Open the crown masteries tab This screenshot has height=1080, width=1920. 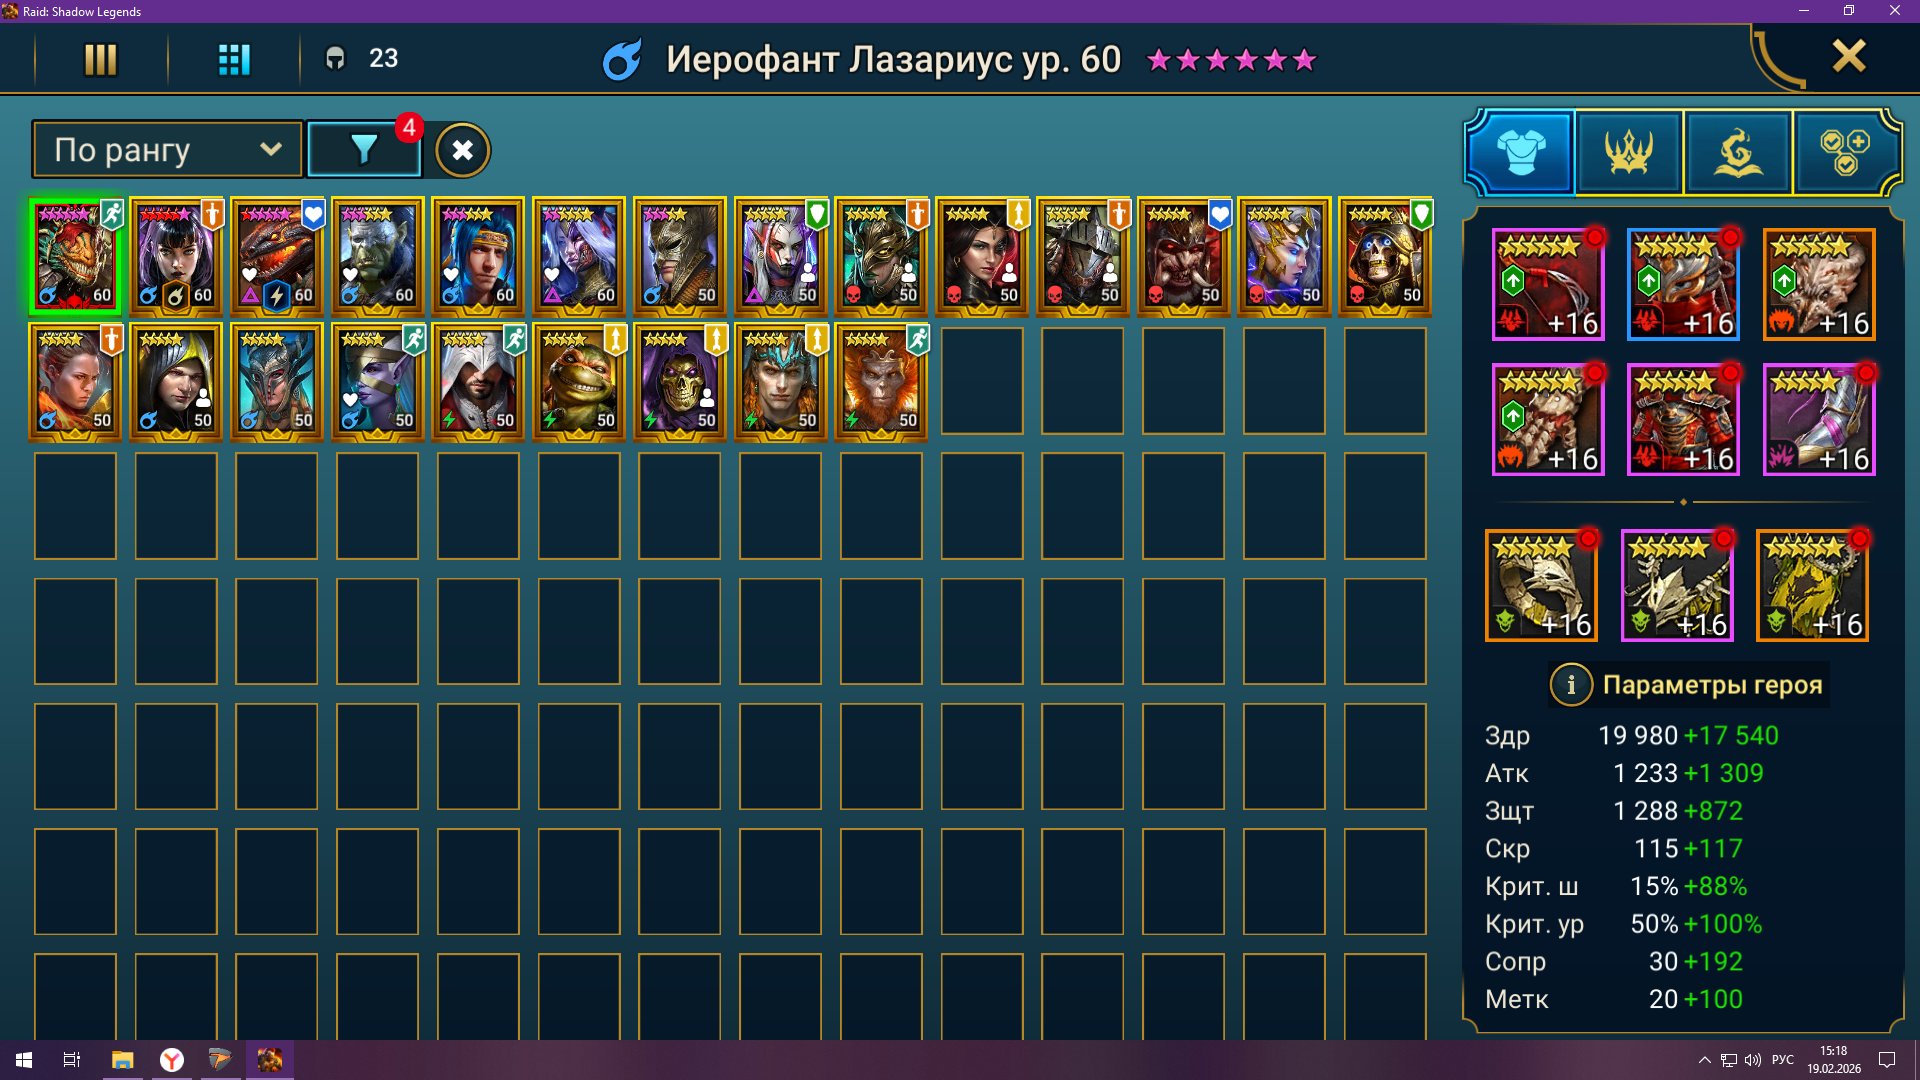1629,152
